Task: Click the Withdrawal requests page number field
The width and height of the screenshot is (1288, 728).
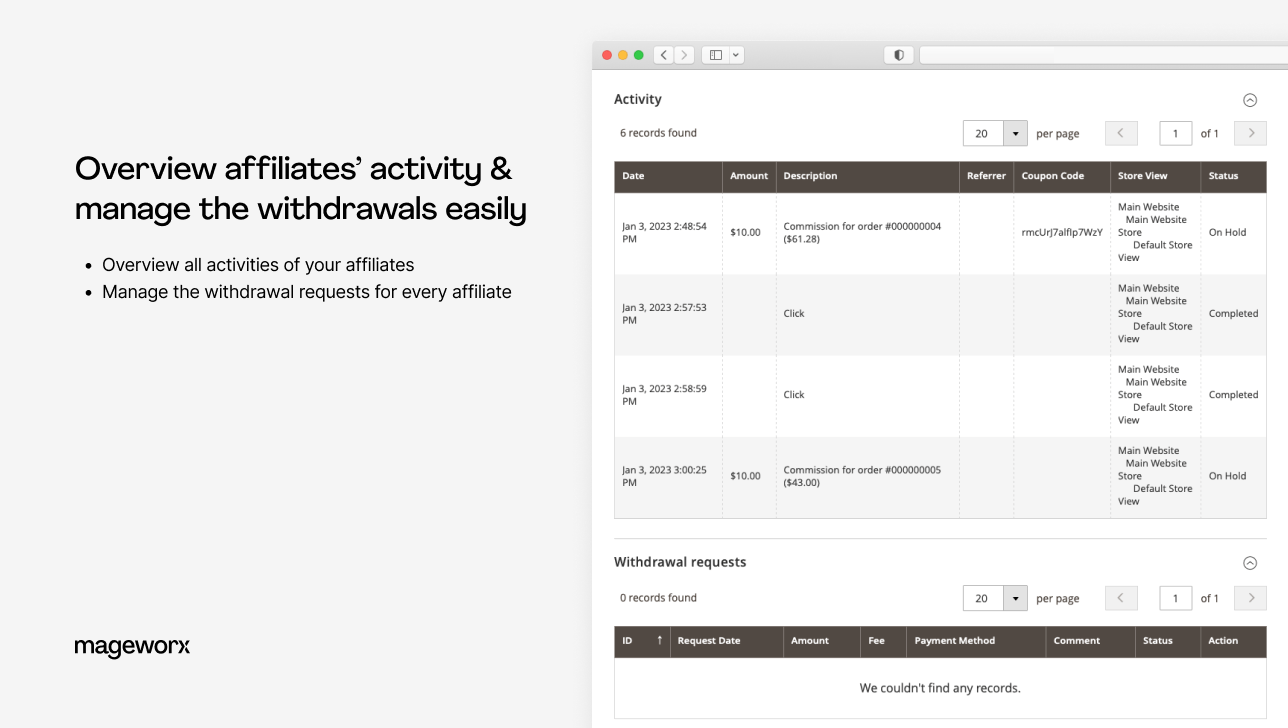Action: (x=1175, y=598)
